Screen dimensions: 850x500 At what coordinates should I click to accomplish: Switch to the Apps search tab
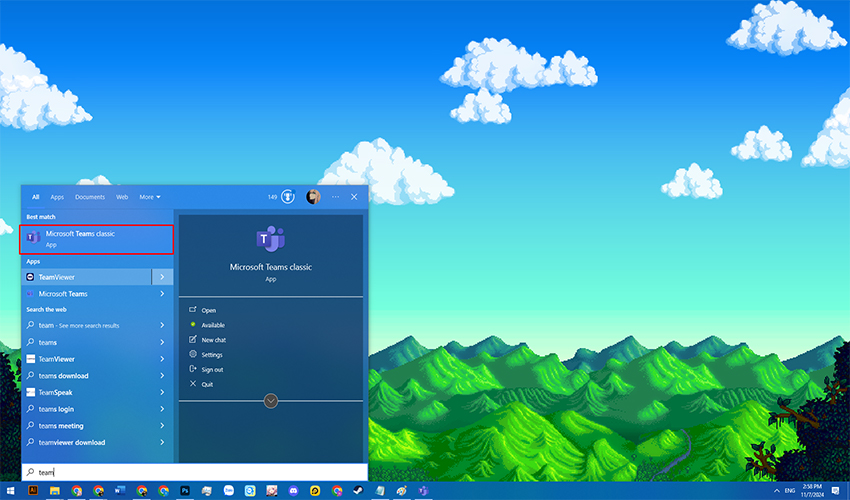pos(57,197)
